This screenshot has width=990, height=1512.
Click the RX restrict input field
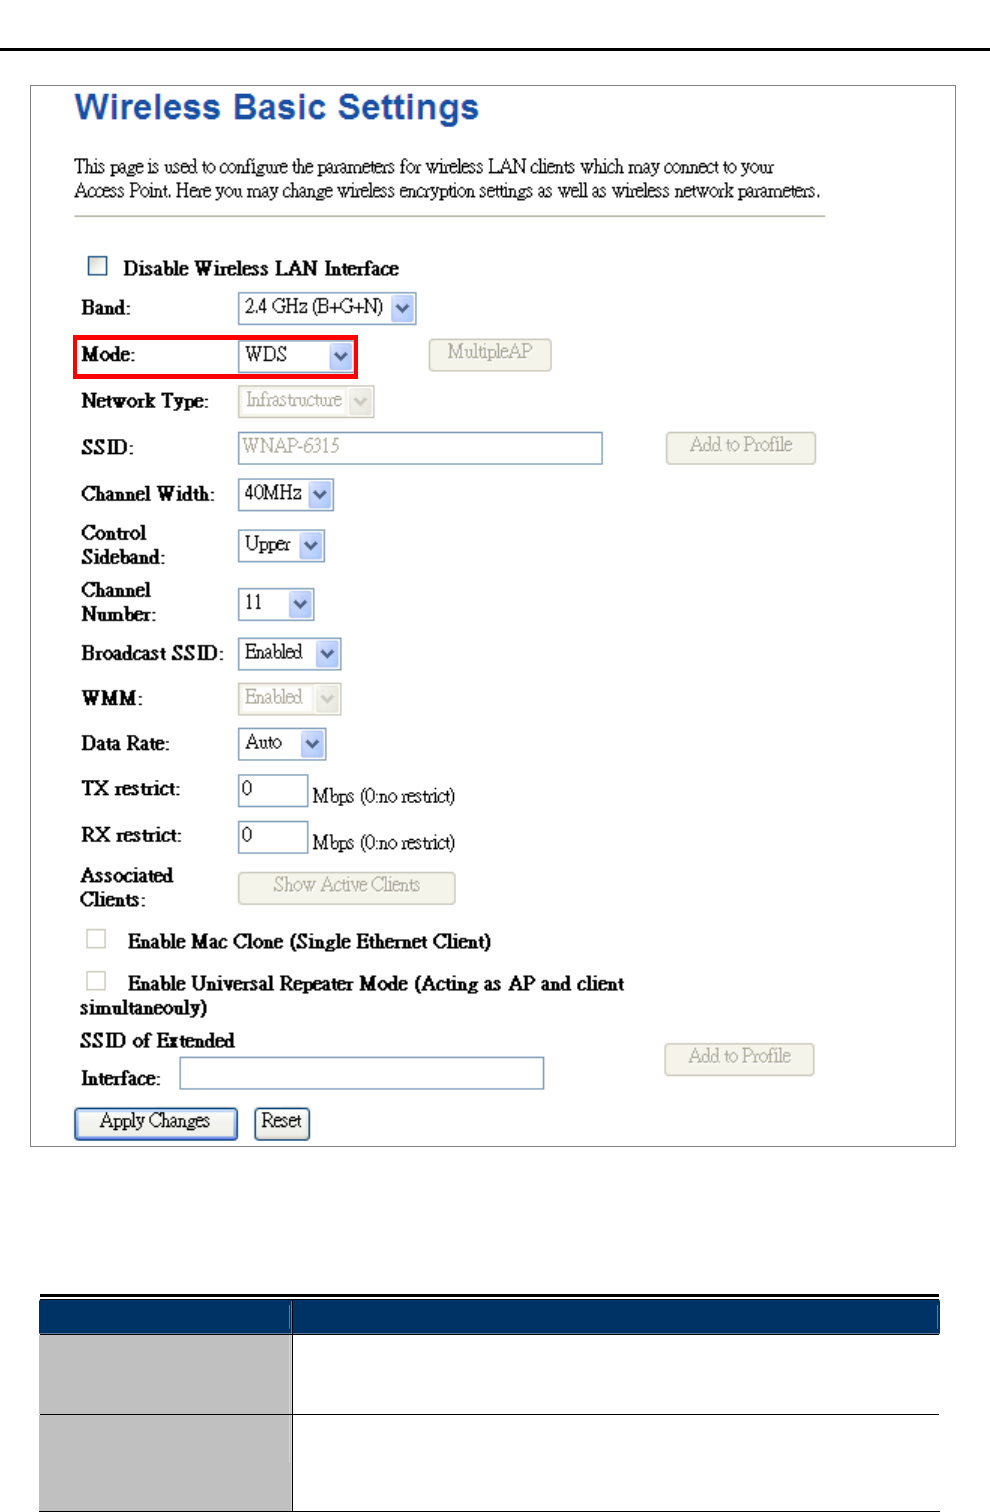point(273,837)
